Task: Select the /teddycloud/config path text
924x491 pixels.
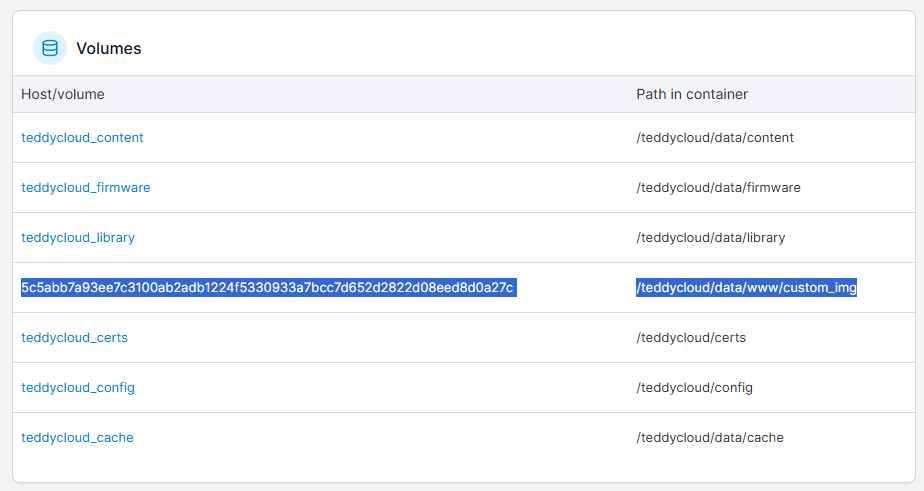Action: pos(695,388)
